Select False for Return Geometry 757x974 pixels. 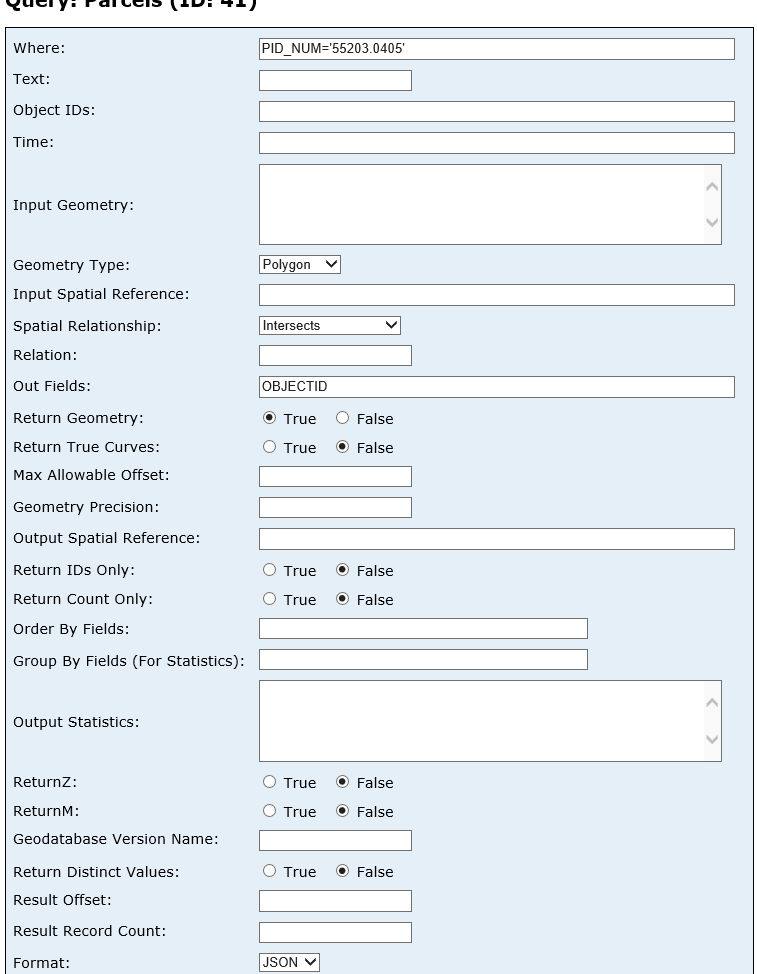point(343,418)
